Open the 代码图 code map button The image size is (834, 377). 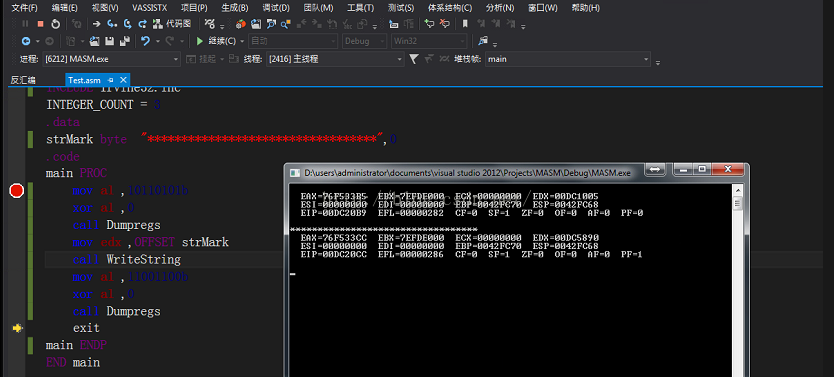point(172,23)
